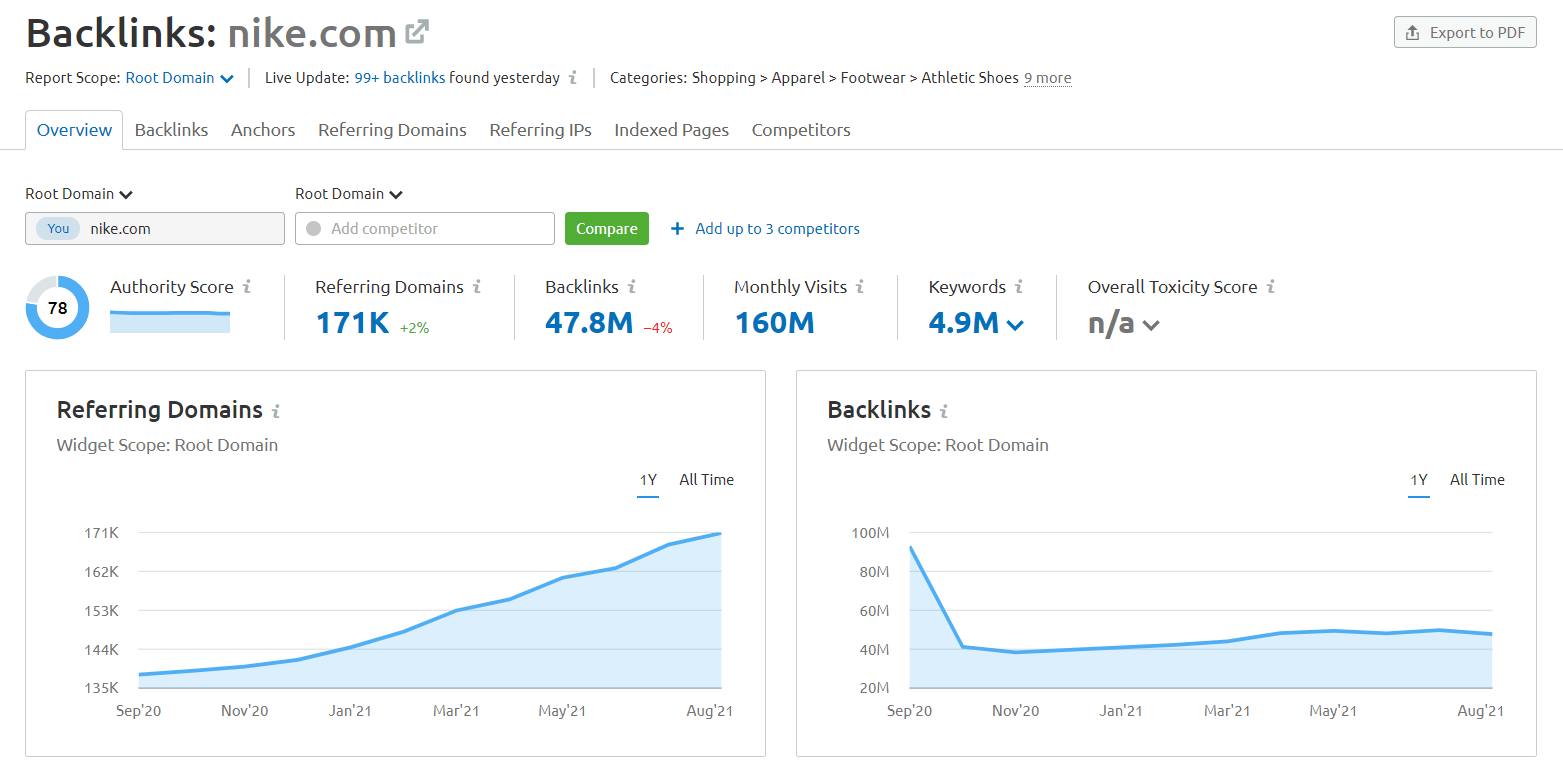Select 1Y range on Backlinks chart
The width and height of the screenshot is (1563, 775).
point(1418,480)
